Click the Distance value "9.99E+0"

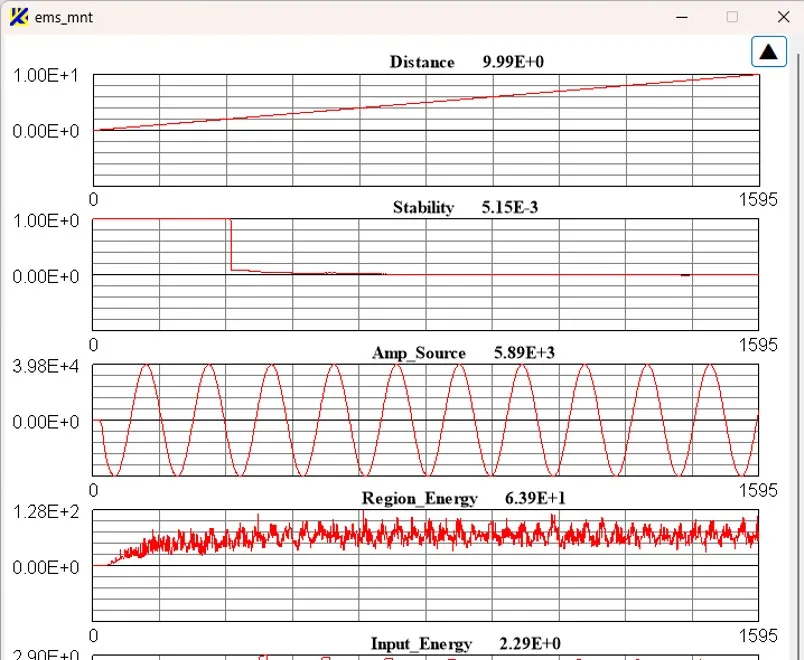513,62
